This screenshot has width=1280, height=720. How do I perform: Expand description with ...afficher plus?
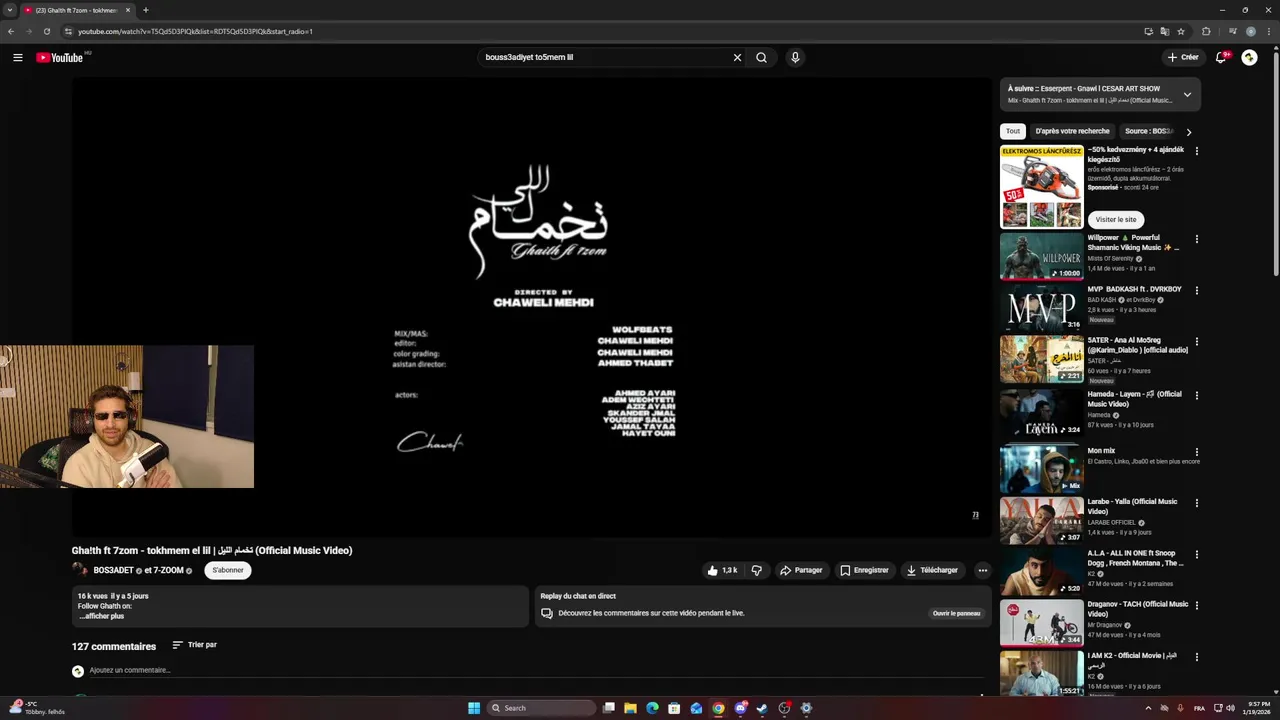pos(101,616)
